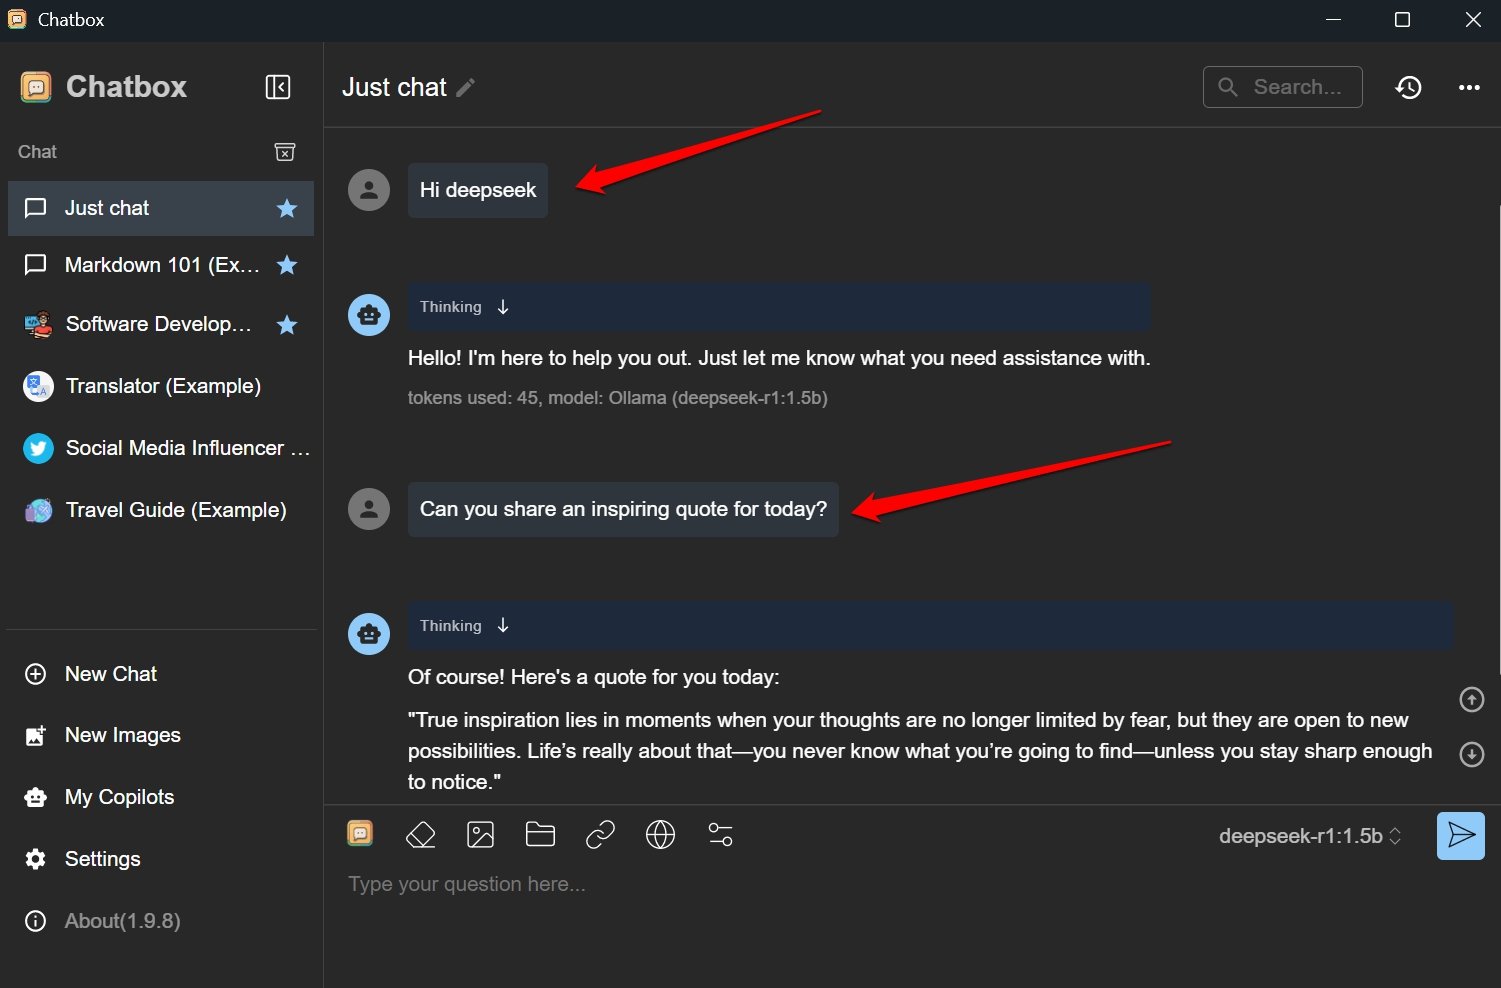Create New Images session
Viewport: 1501px width, 988px height.
pyautogui.click(x=161, y=735)
